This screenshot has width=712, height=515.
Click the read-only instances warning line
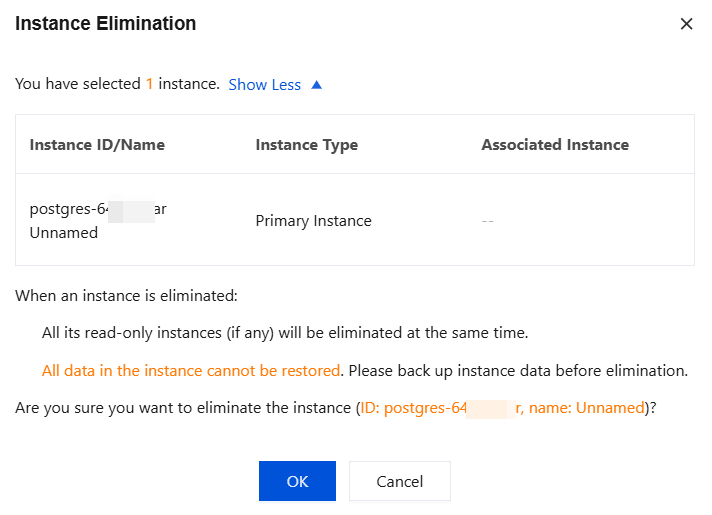tap(285, 333)
